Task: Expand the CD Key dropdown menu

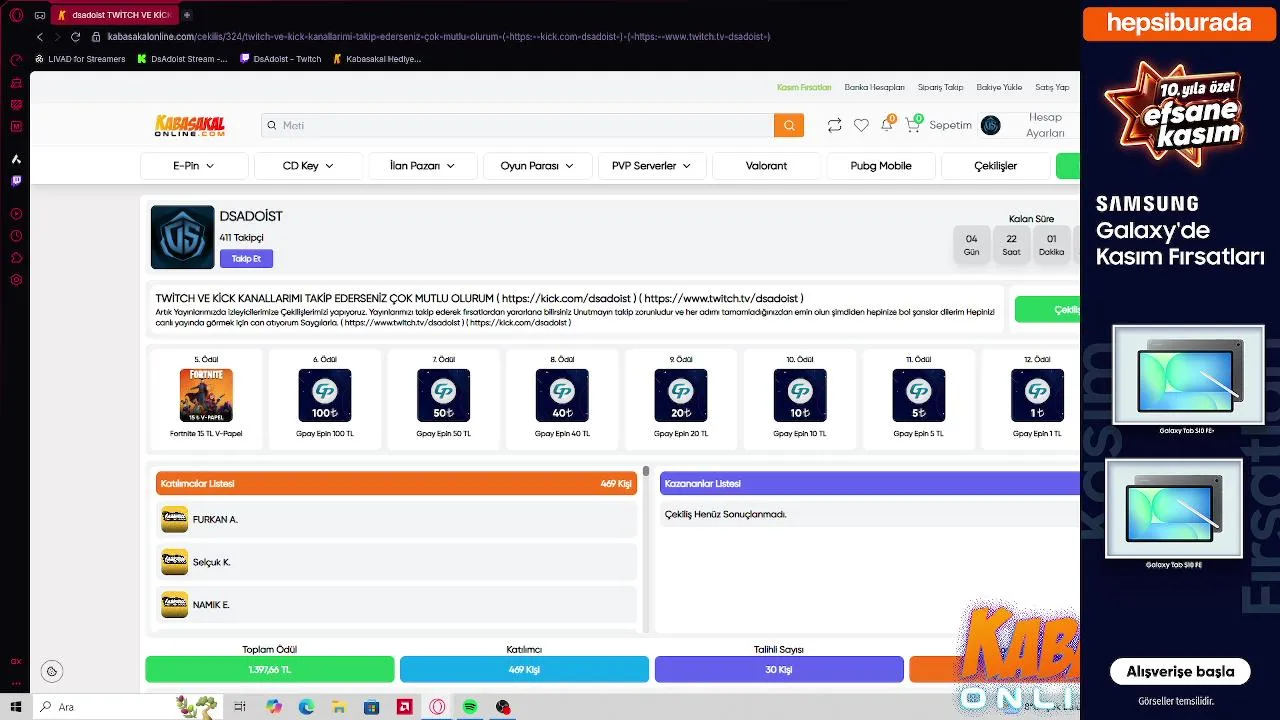Action: [x=308, y=166]
